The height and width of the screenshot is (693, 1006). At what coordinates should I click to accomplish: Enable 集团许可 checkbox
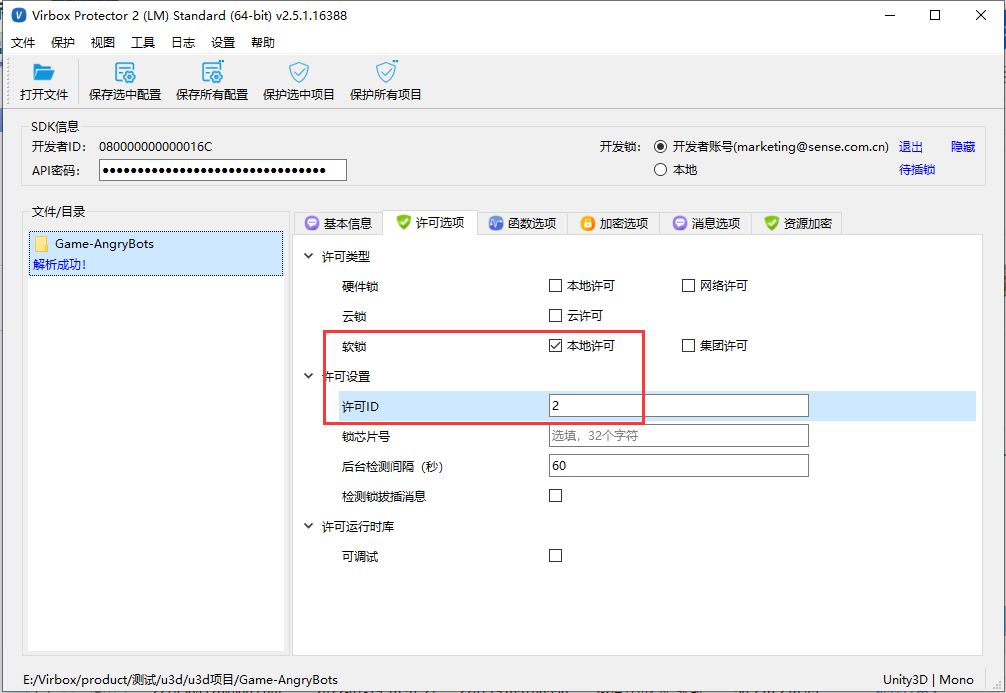pyautogui.click(x=688, y=346)
